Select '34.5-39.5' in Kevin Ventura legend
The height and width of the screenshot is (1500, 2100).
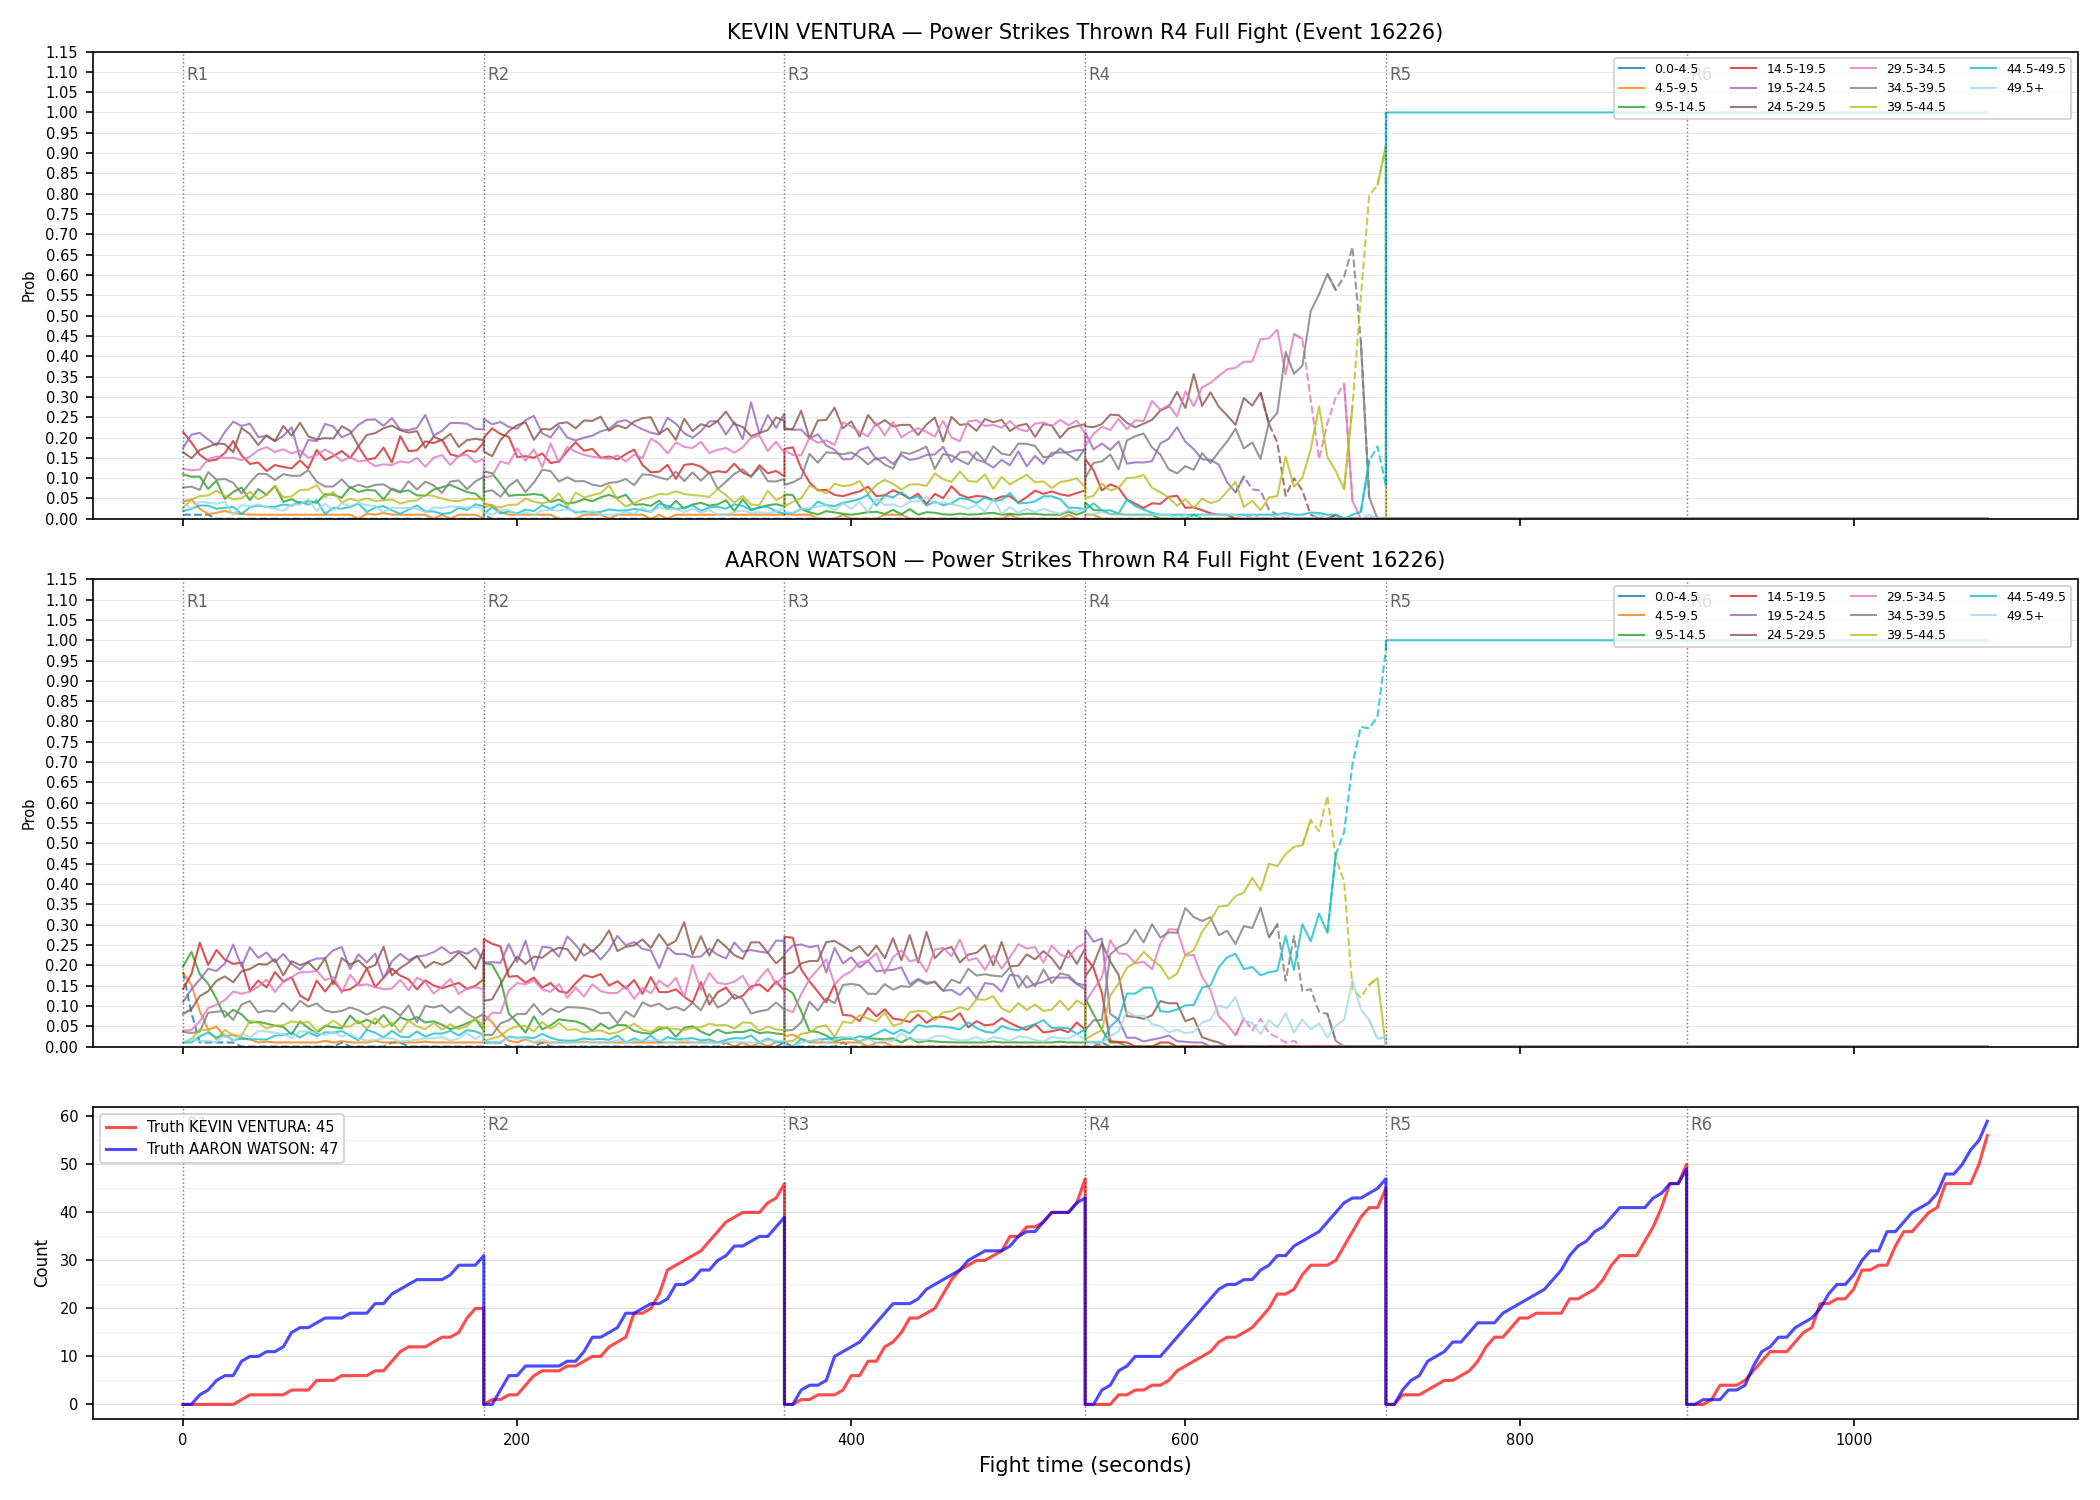[x=1898, y=88]
